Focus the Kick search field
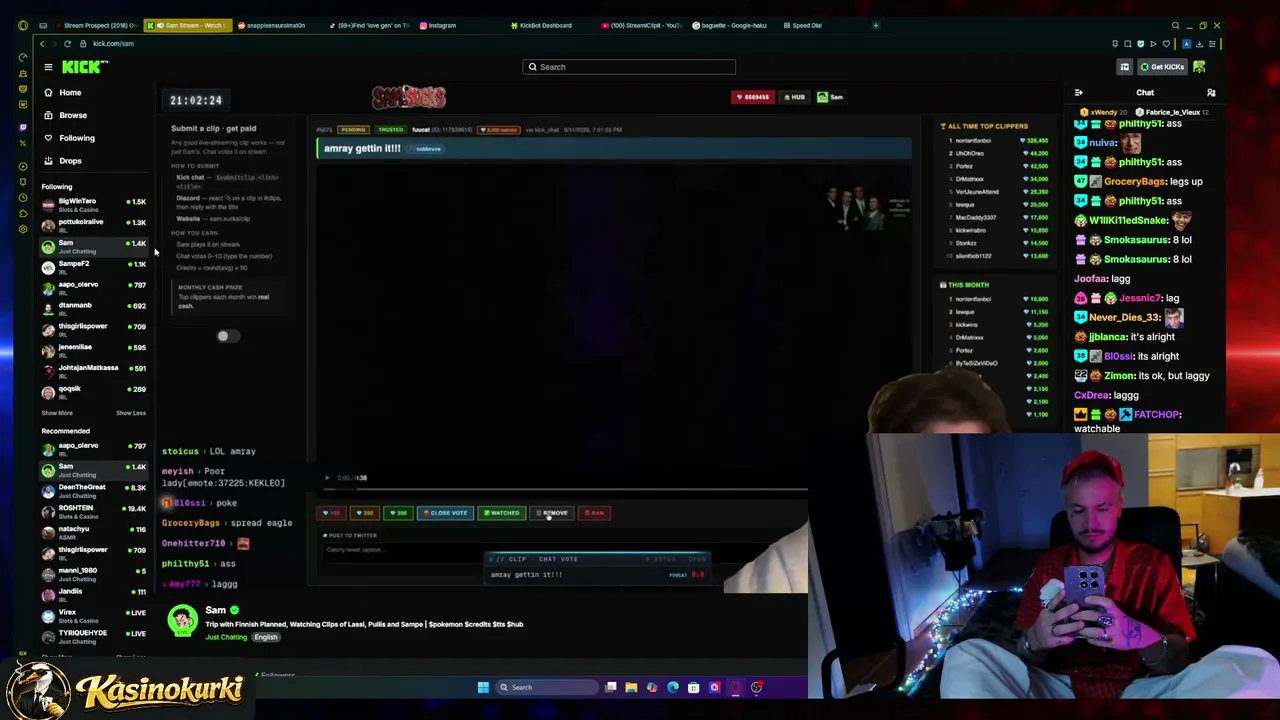This screenshot has height=720, width=1280. [629, 67]
